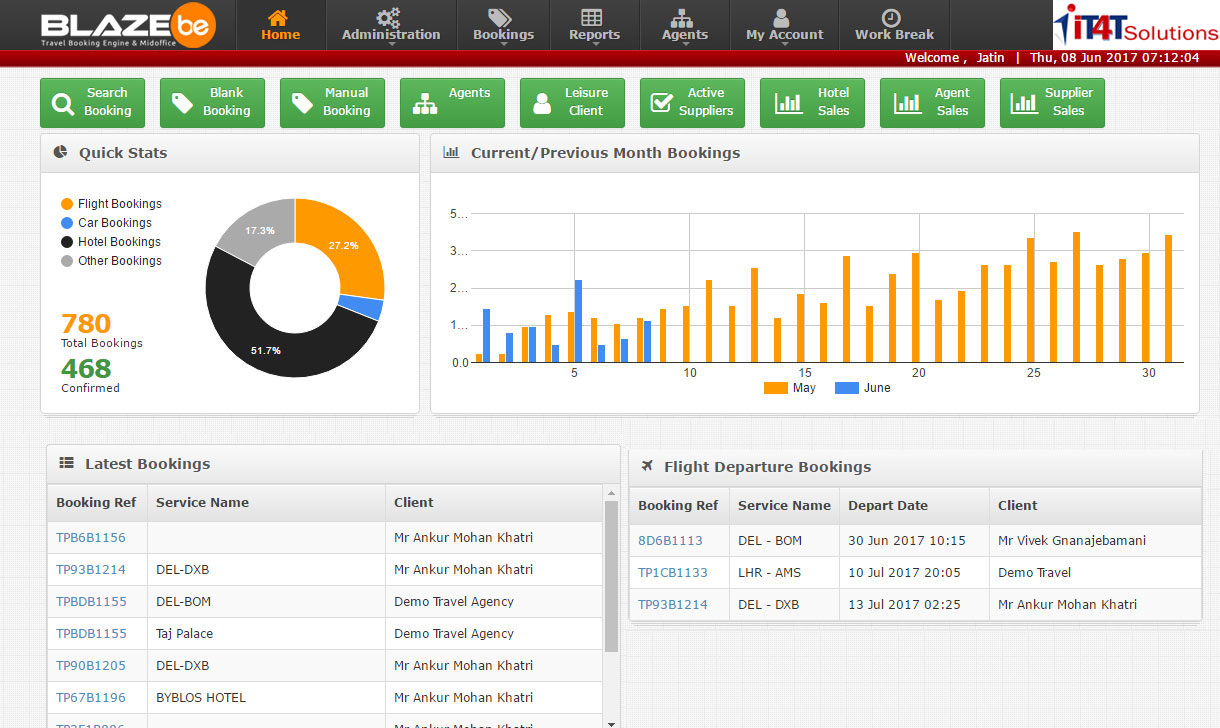
Task: Click the blue June legend swatch
Action: coord(846,388)
